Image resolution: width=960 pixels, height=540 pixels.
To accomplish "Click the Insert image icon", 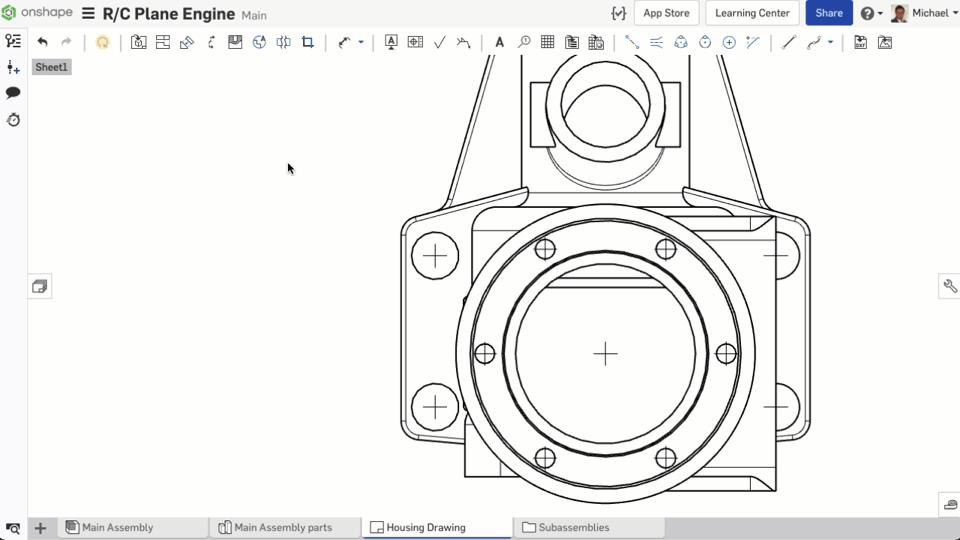I will click(885, 42).
